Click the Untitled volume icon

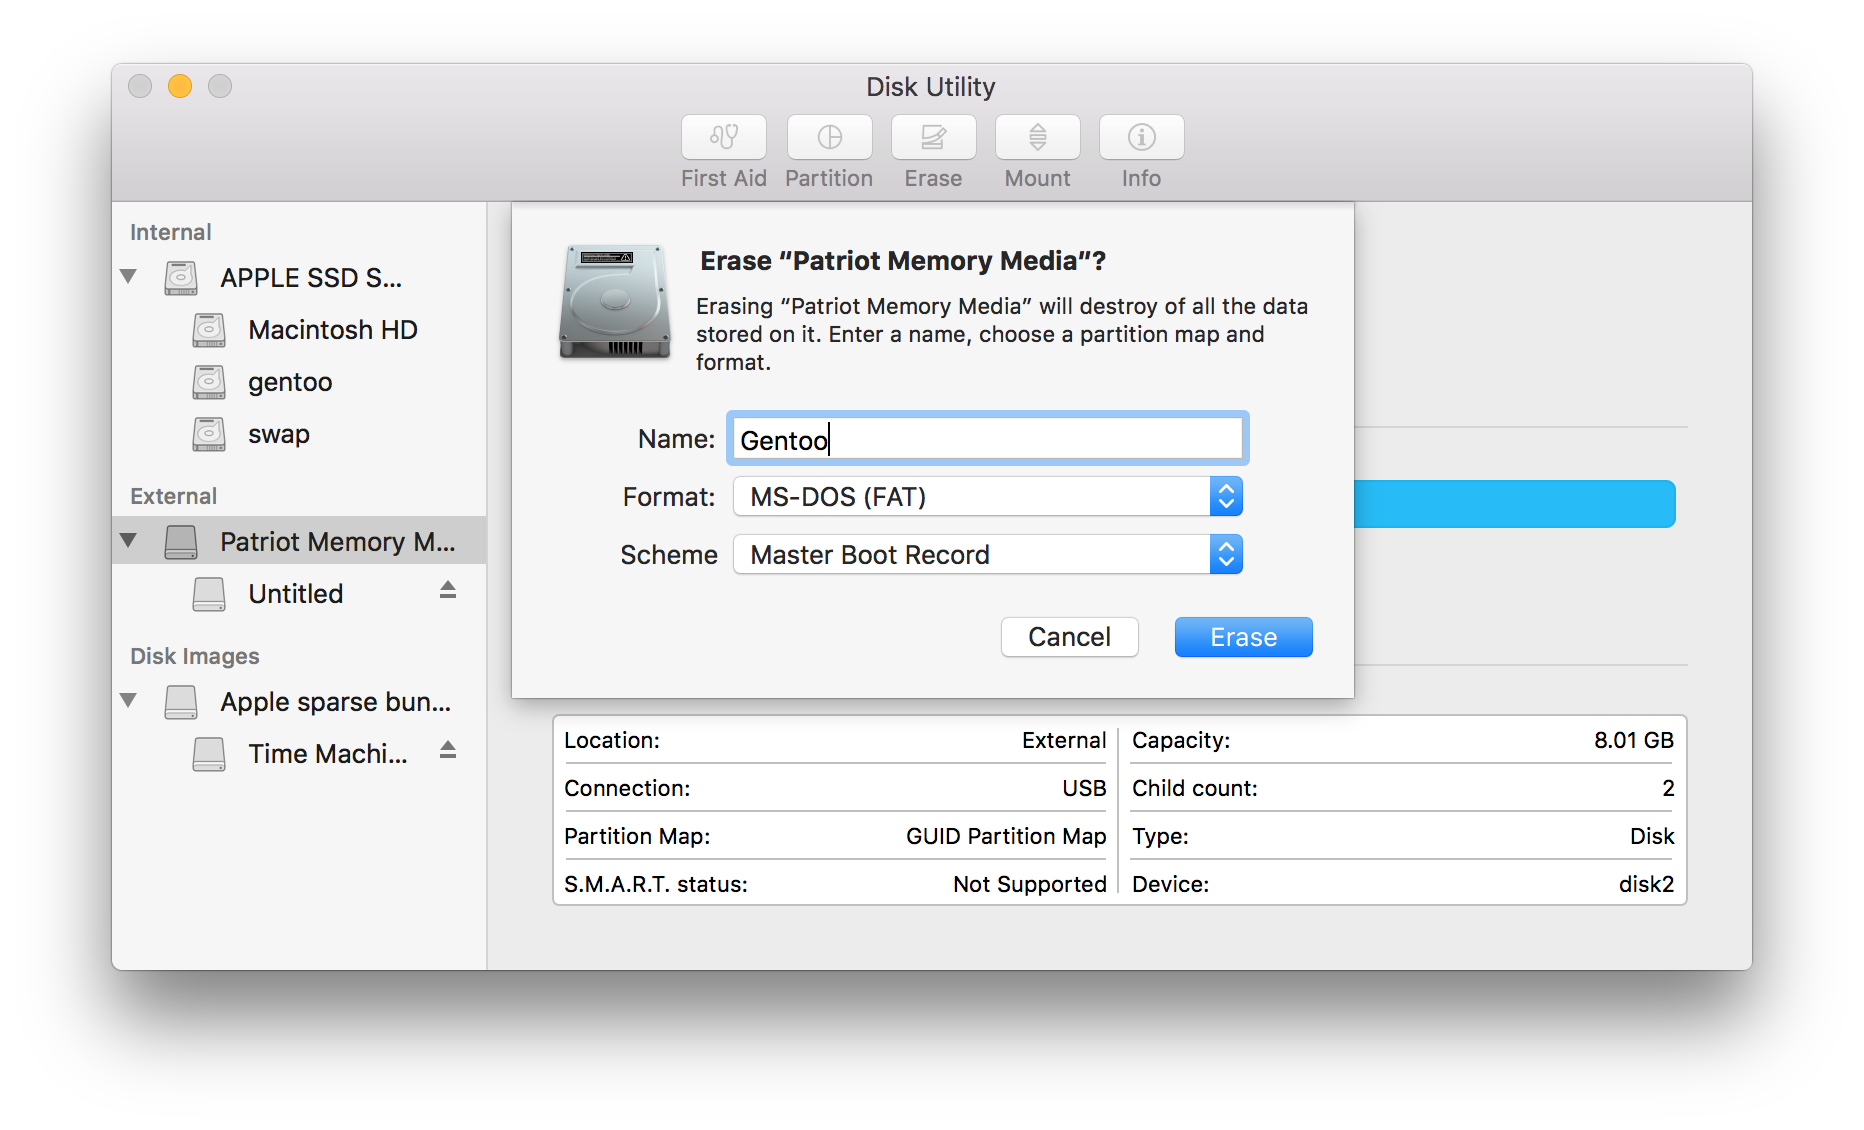209,594
